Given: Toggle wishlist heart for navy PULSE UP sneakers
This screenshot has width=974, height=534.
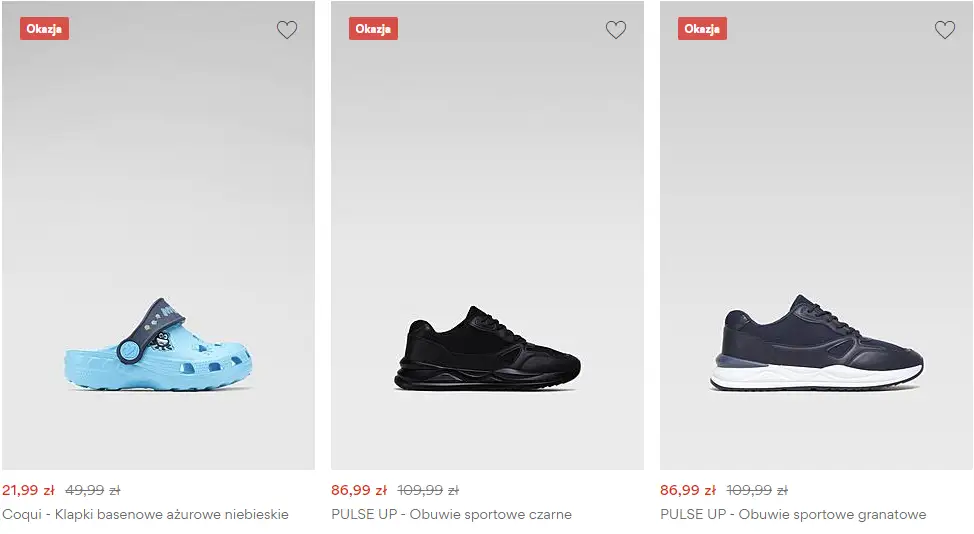Looking at the screenshot, I should click(945, 30).
